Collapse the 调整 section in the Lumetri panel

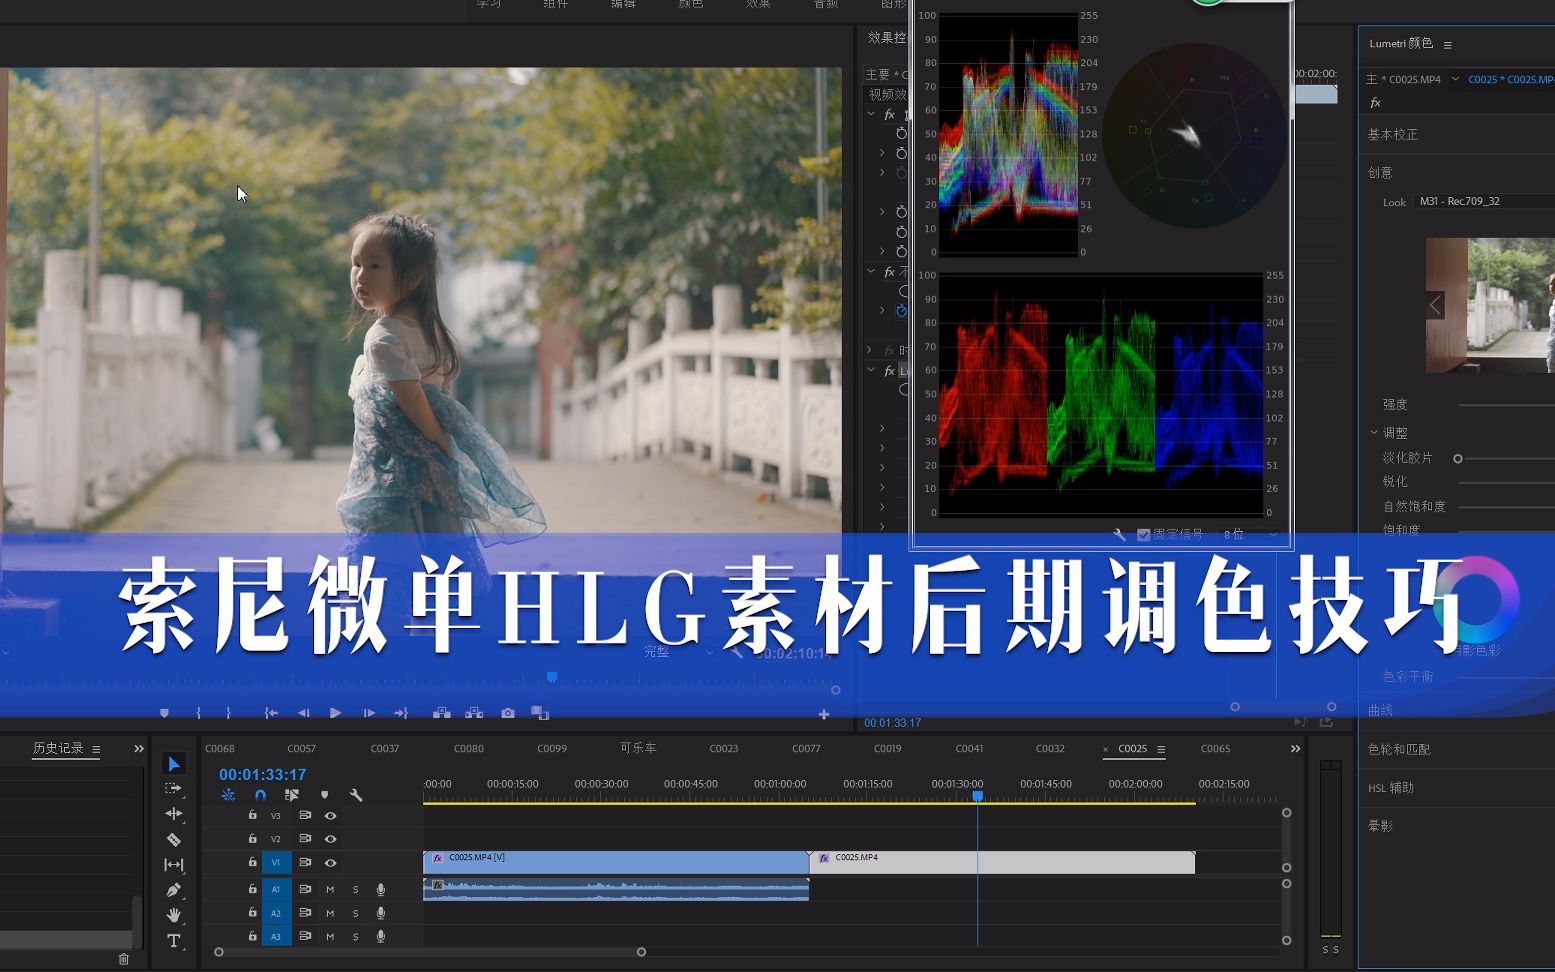pos(1376,432)
